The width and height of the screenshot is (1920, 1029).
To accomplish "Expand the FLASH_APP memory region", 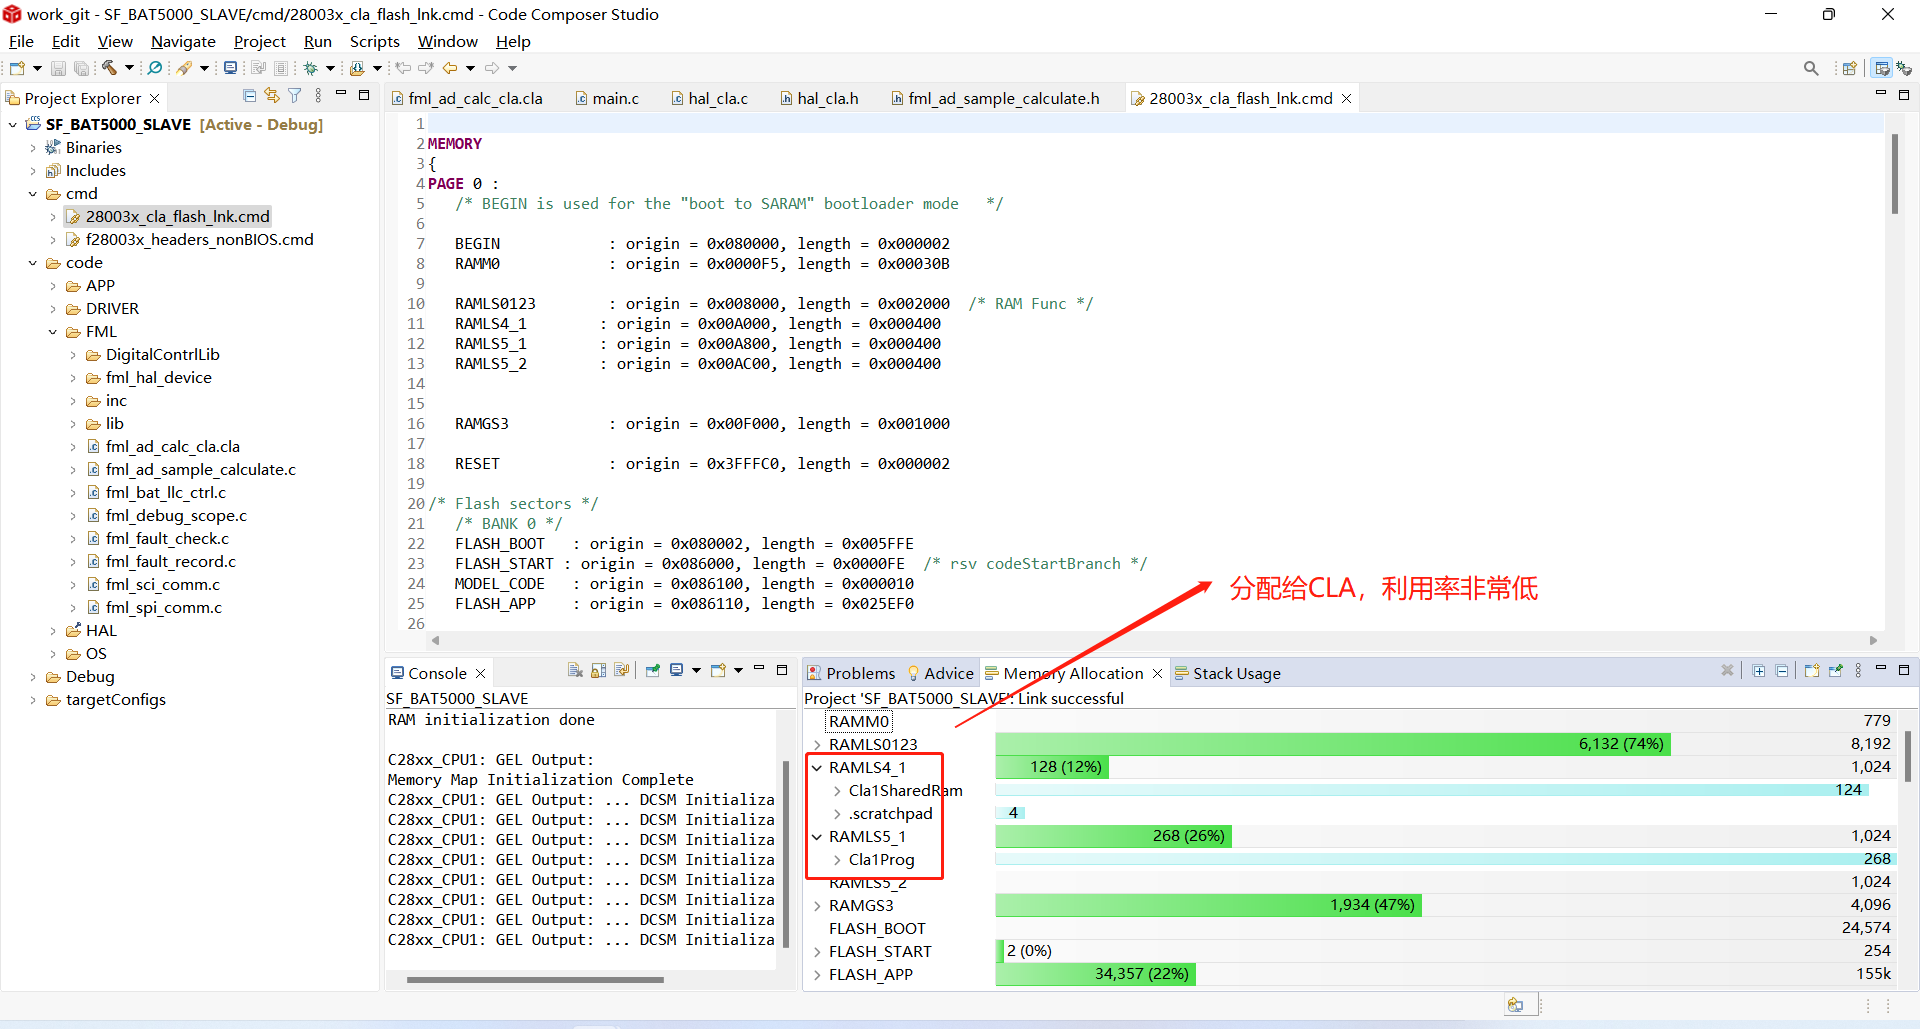I will point(817,975).
